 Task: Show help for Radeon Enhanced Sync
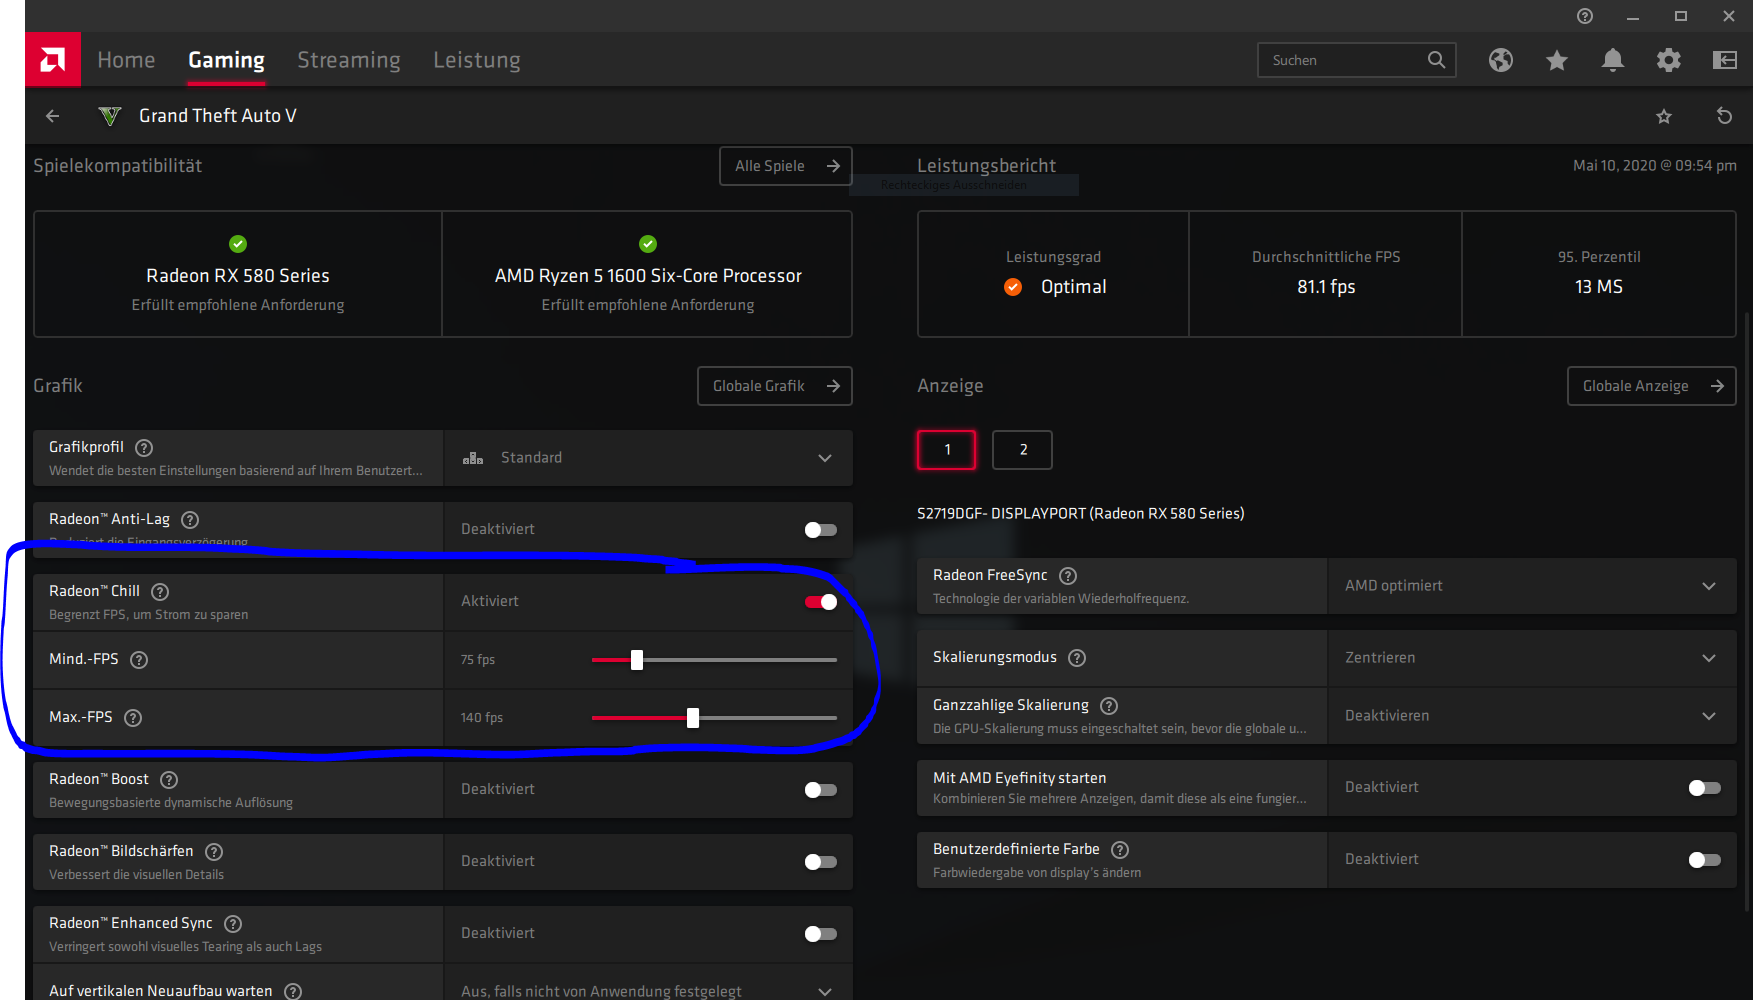[233, 924]
